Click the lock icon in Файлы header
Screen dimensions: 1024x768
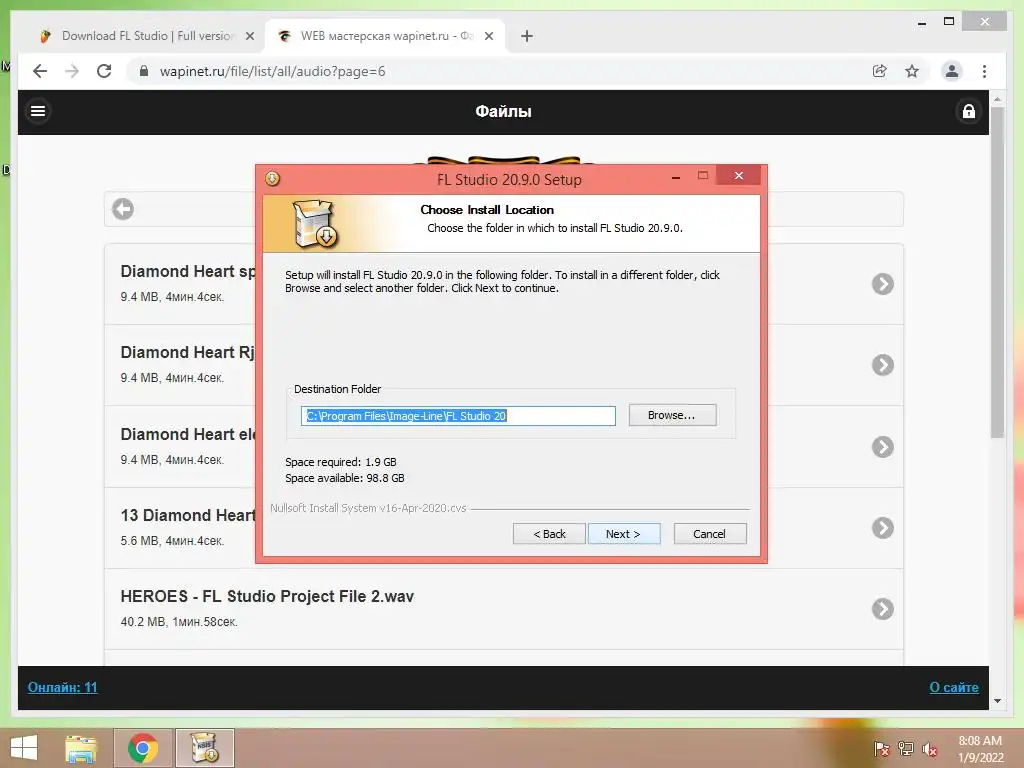[x=968, y=111]
